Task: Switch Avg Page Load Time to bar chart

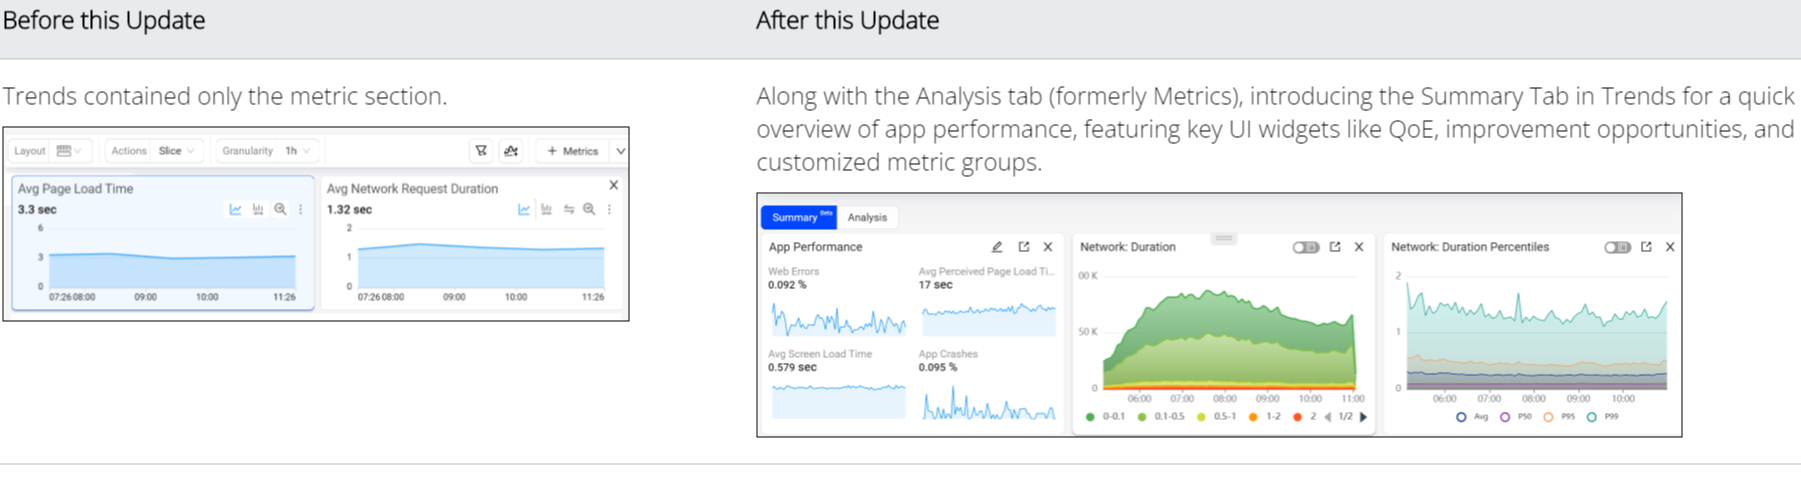Action: [258, 209]
